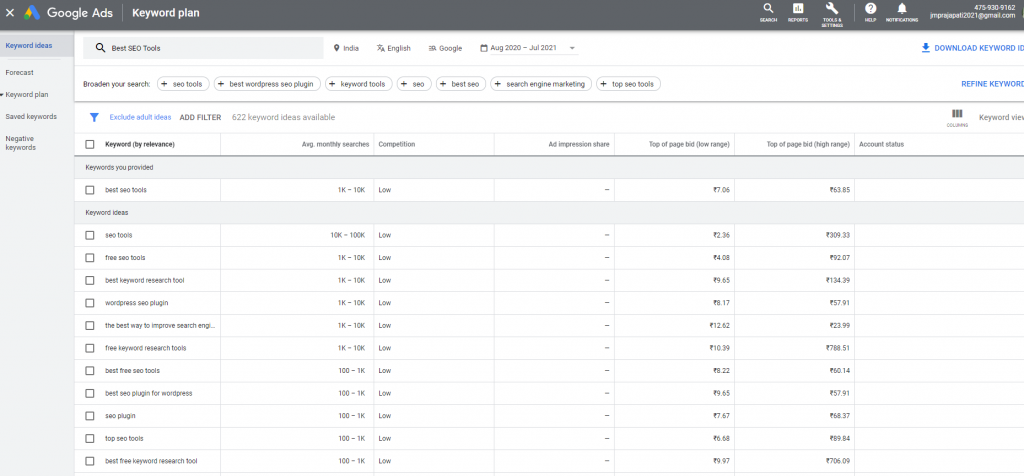The height and width of the screenshot is (476, 1024).
Task: Open Negative keywords in sidebar
Action: click(x=21, y=143)
